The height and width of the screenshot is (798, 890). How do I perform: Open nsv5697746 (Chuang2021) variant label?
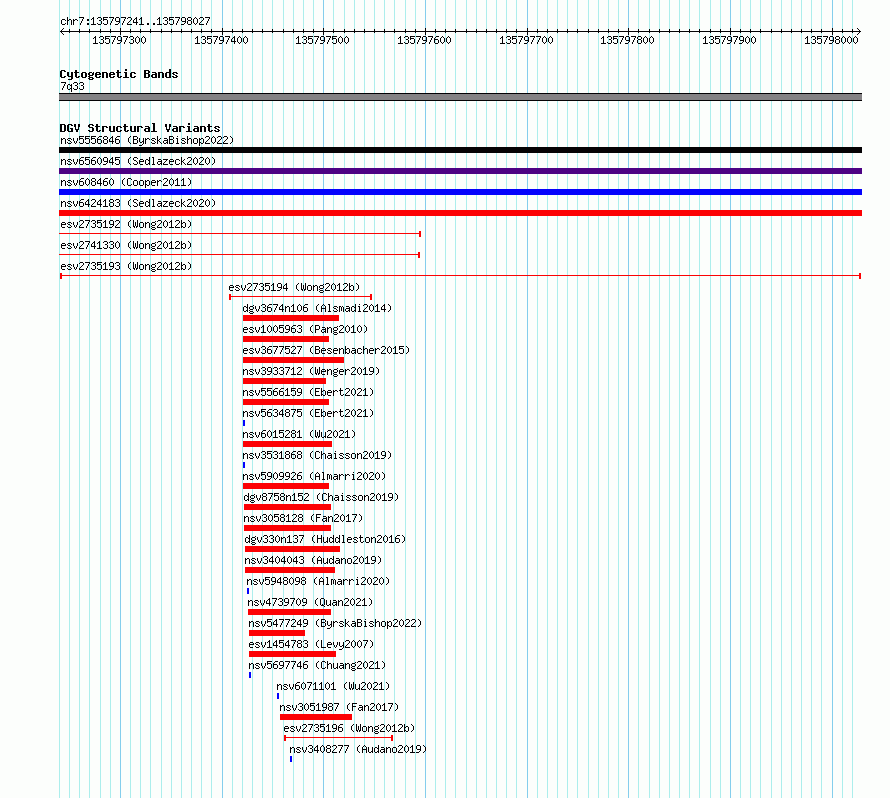point(317,665)
